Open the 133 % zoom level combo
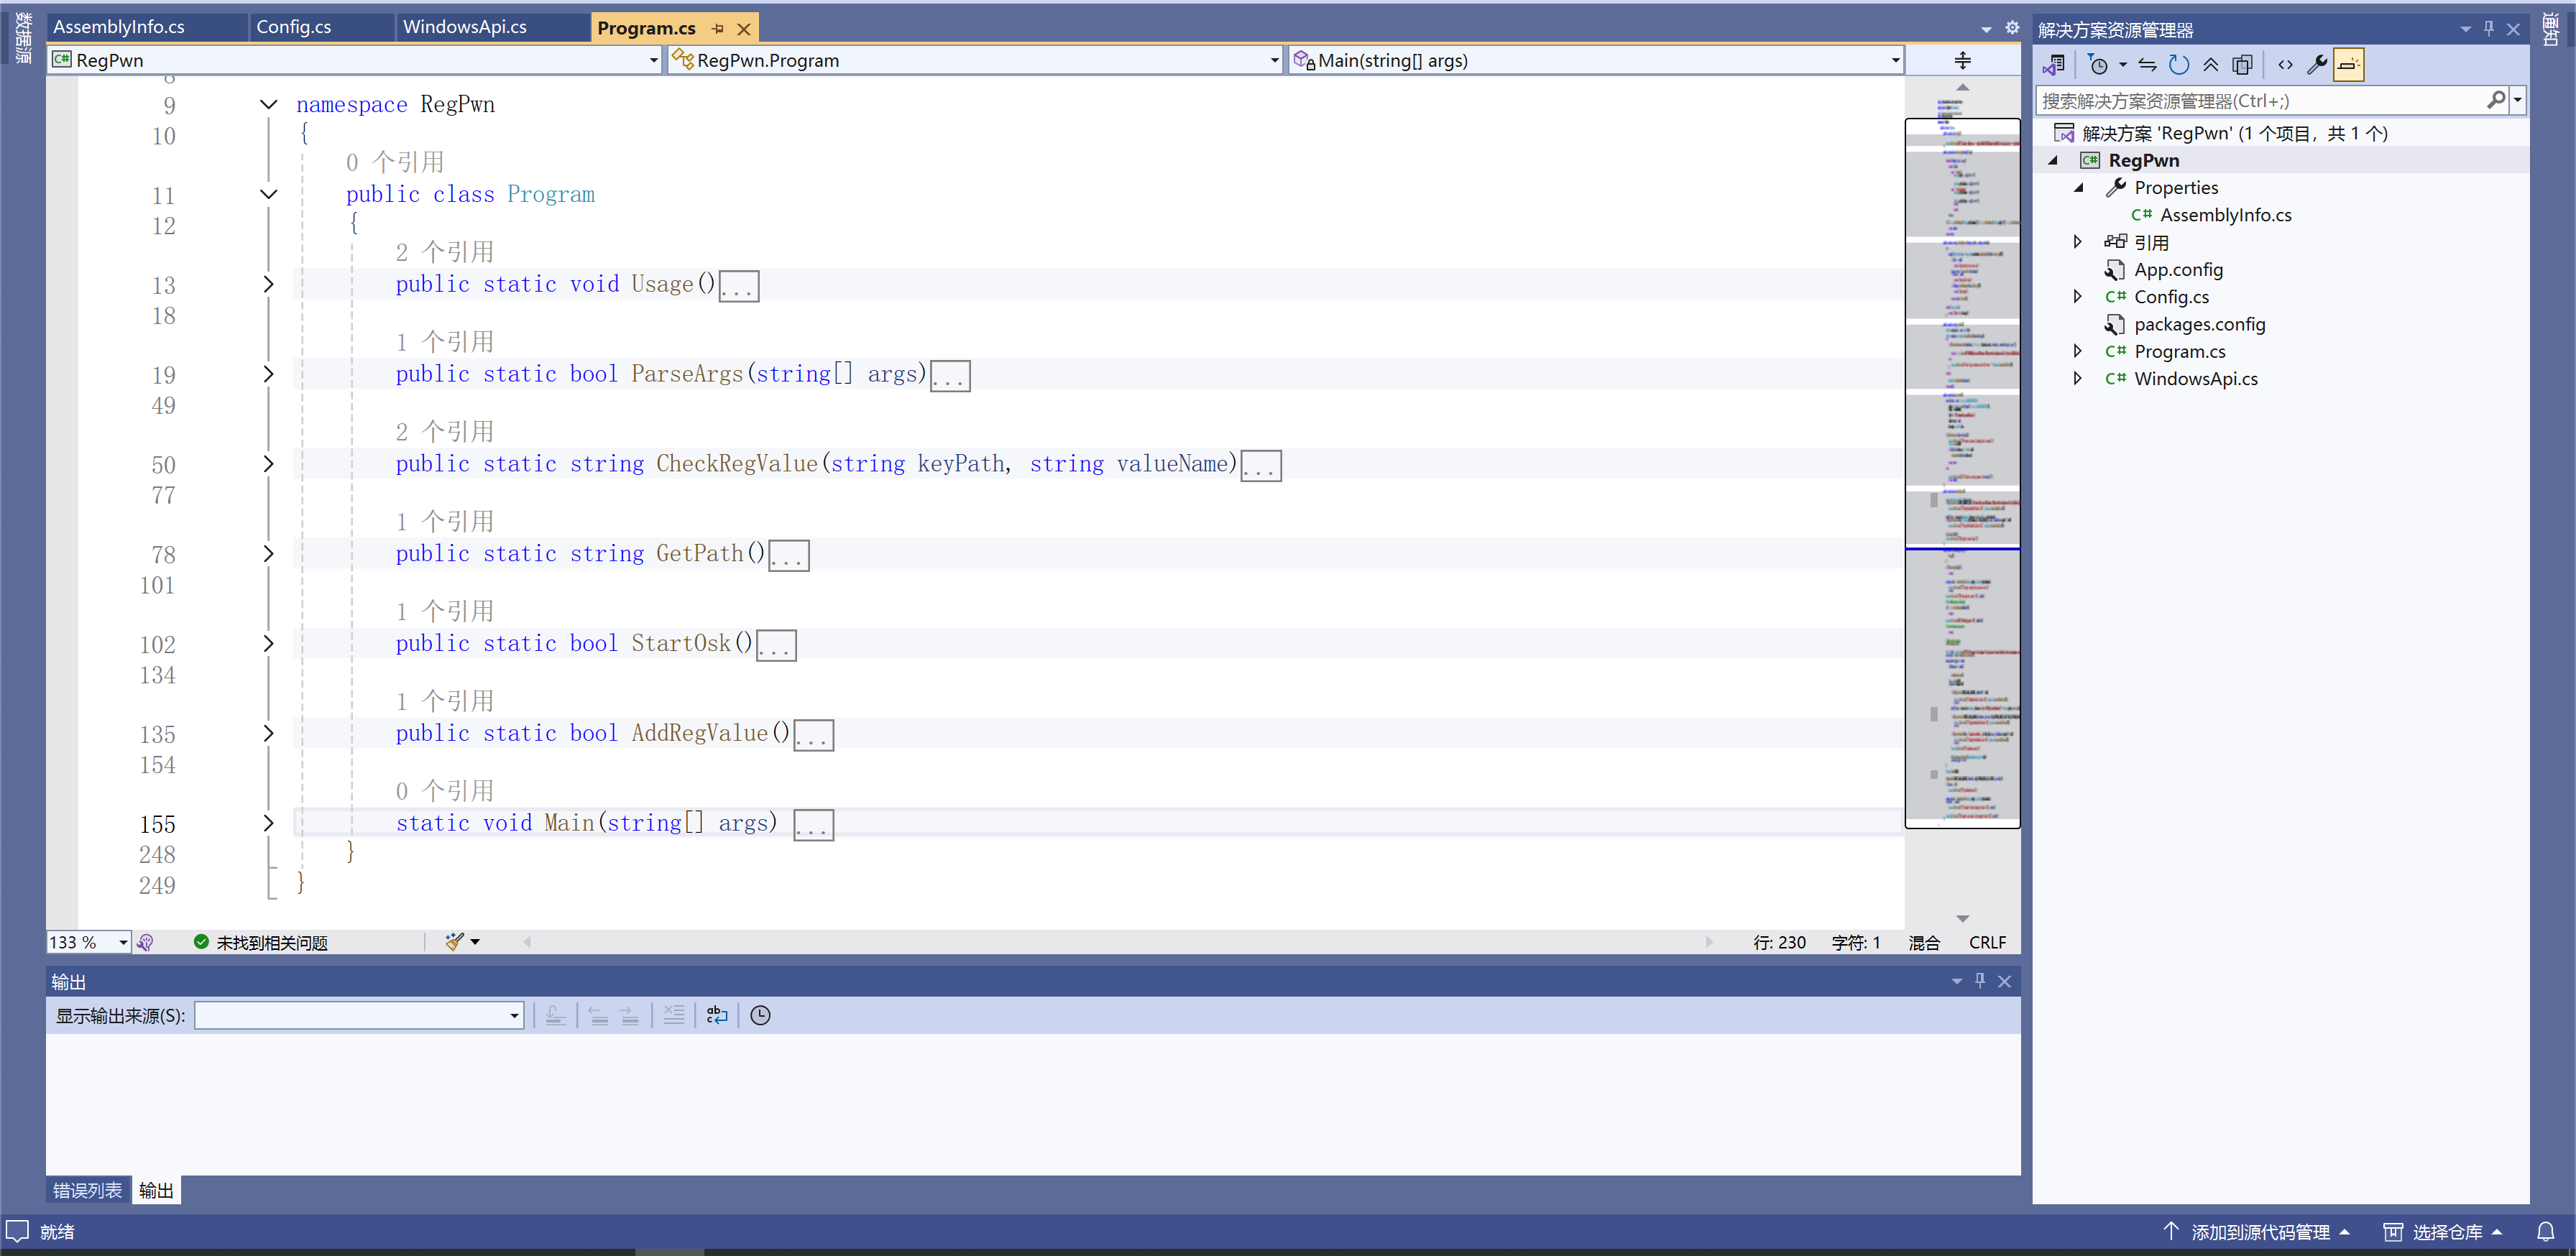2576x1256 pixels. [123, 942]
